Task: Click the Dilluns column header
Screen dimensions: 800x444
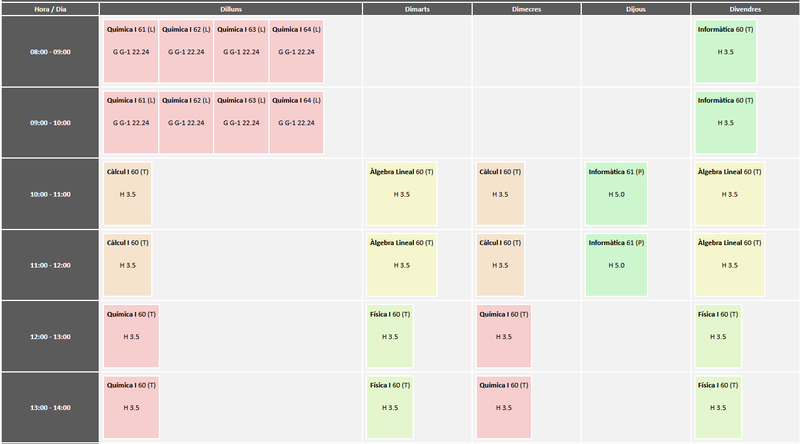Action: point(231,9)
